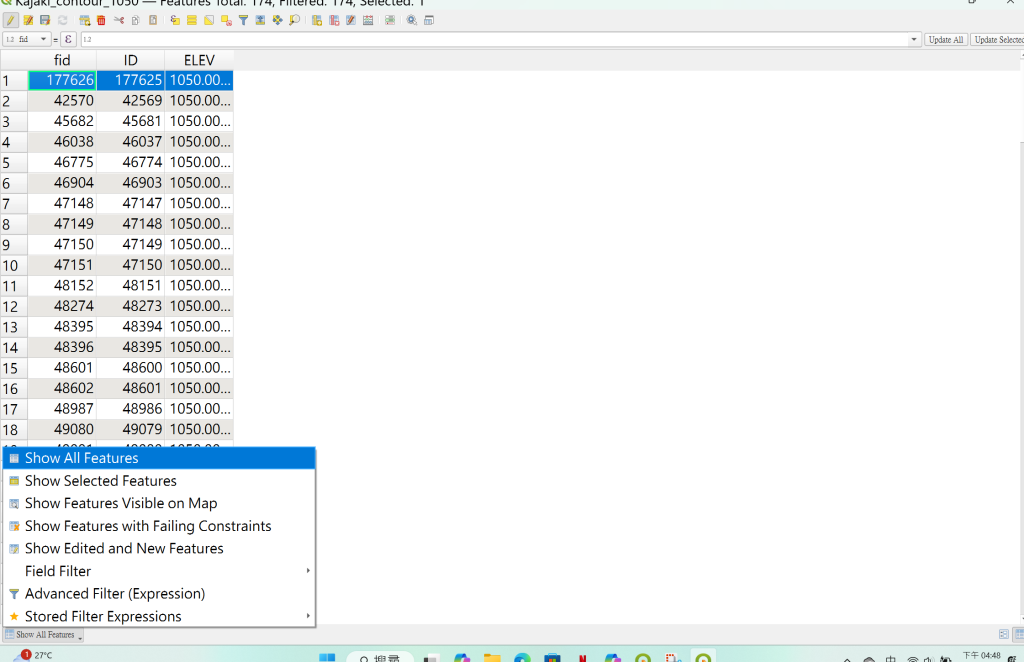This screenshot has height=662, width=1024.
Task: Click the magnifier icon beside dock button
Action: (x=411, y=20)
